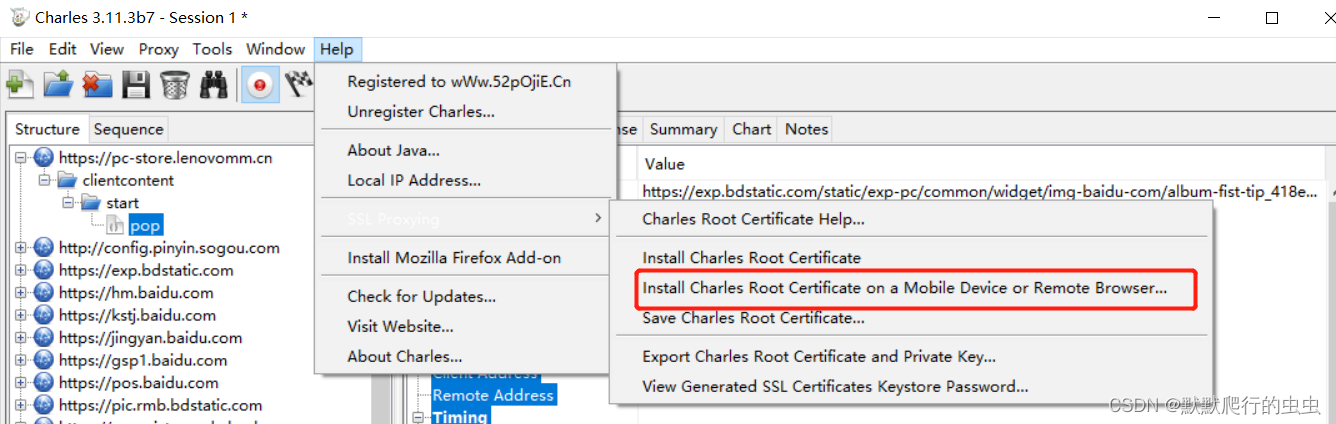Image resolution: width=1336 pixels, height=424 pixels.
Task: Click the Close Session red X icon
Action: pos(97,85)
